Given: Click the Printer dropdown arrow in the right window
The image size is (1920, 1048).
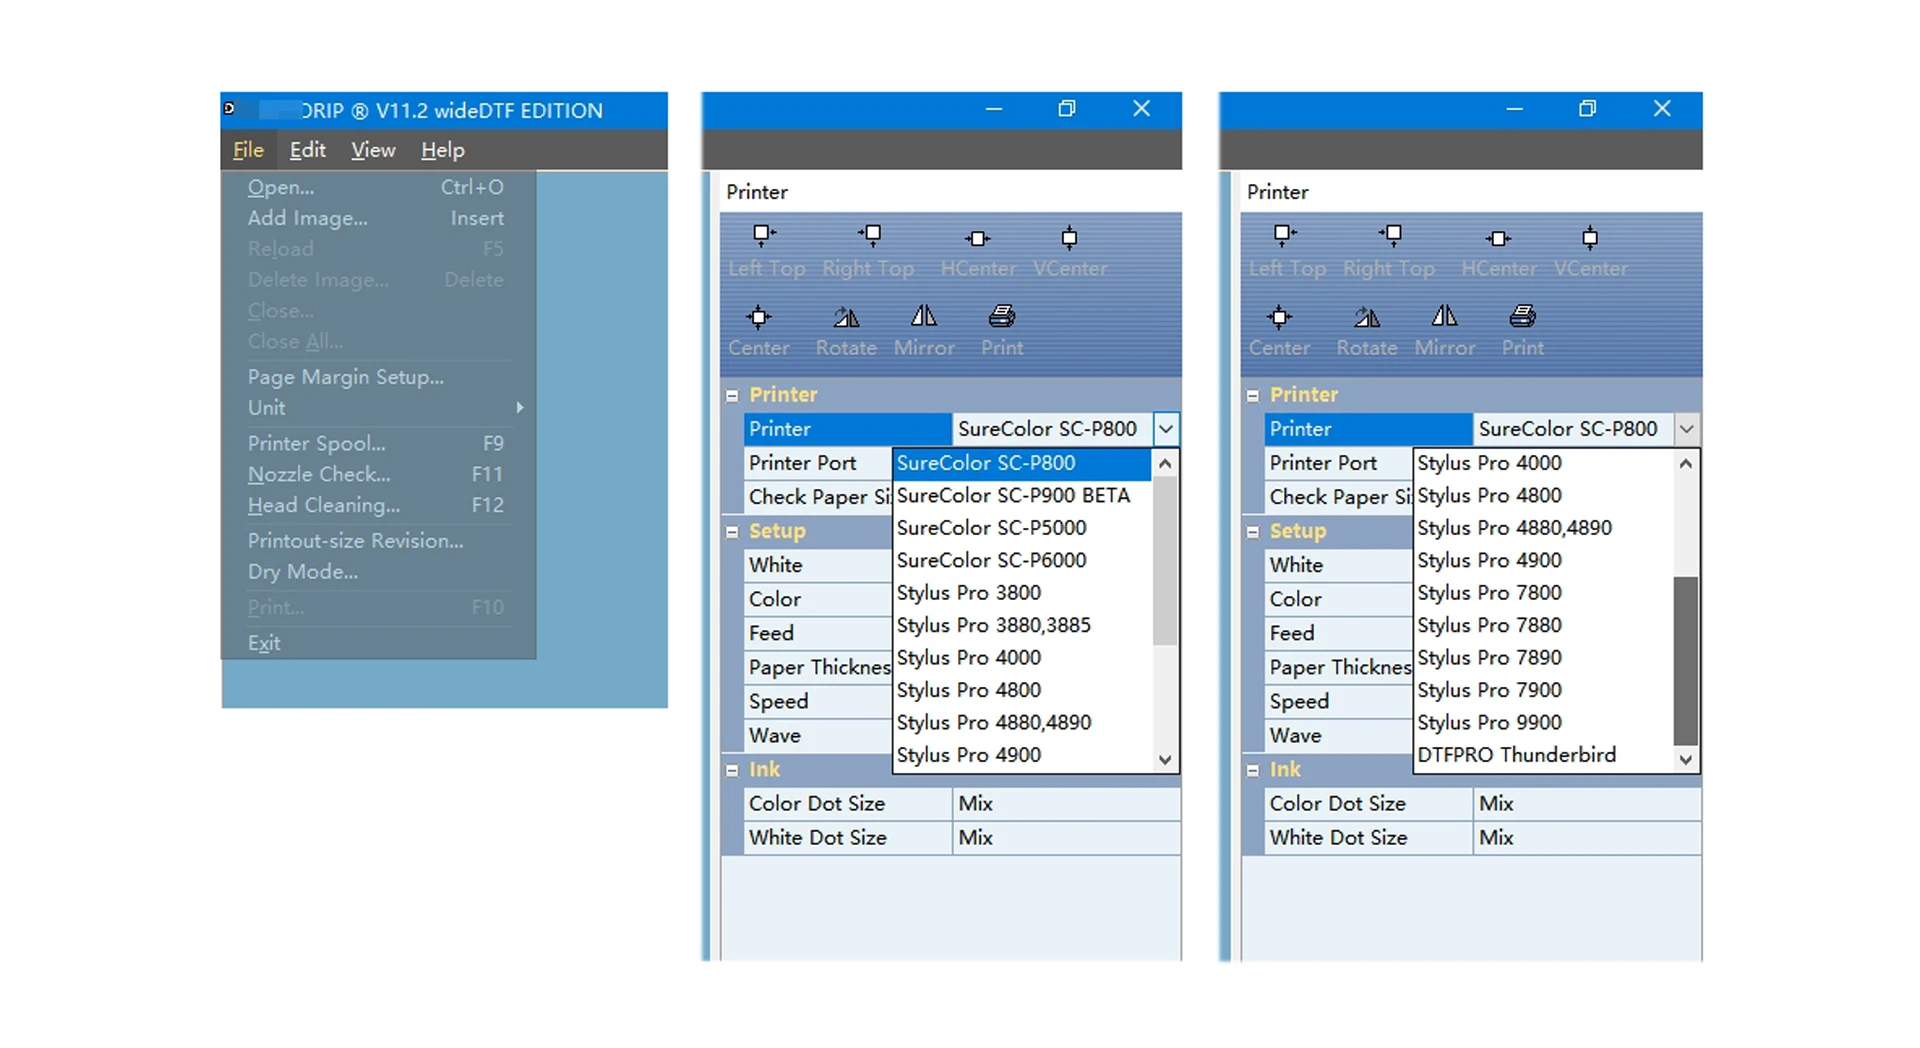Looking at the screenshot, I should coord(1687,429).
